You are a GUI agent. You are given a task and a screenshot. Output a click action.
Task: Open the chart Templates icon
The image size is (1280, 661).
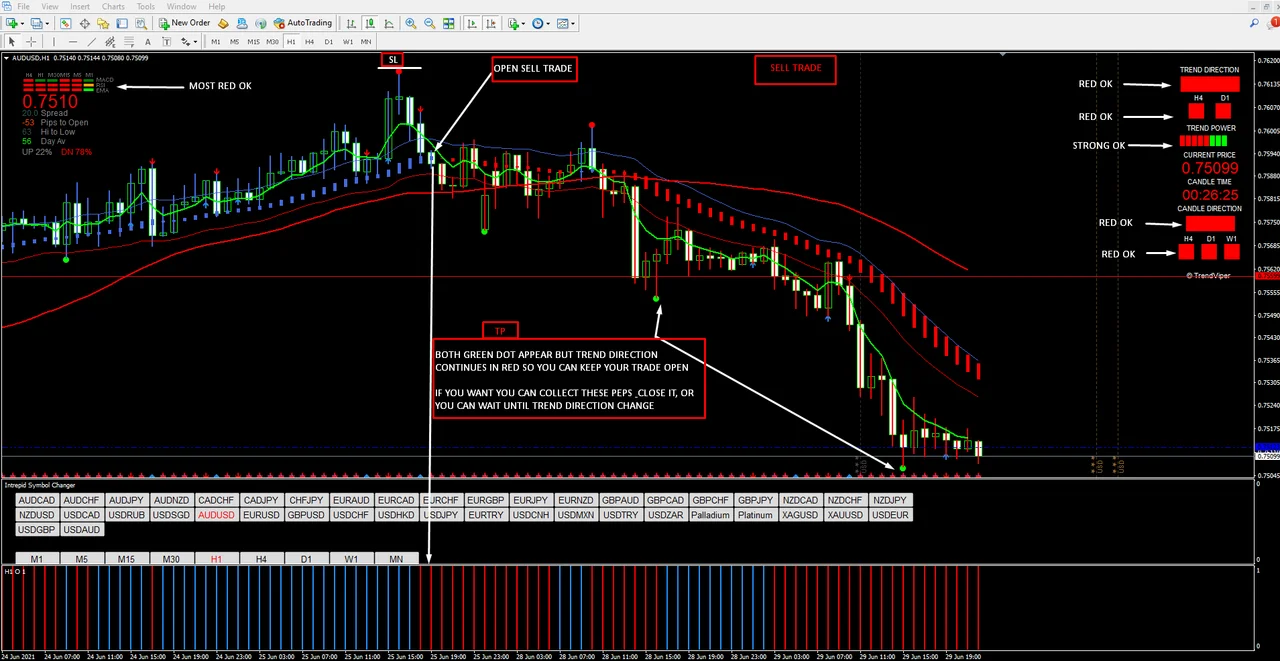click(562, 23)
